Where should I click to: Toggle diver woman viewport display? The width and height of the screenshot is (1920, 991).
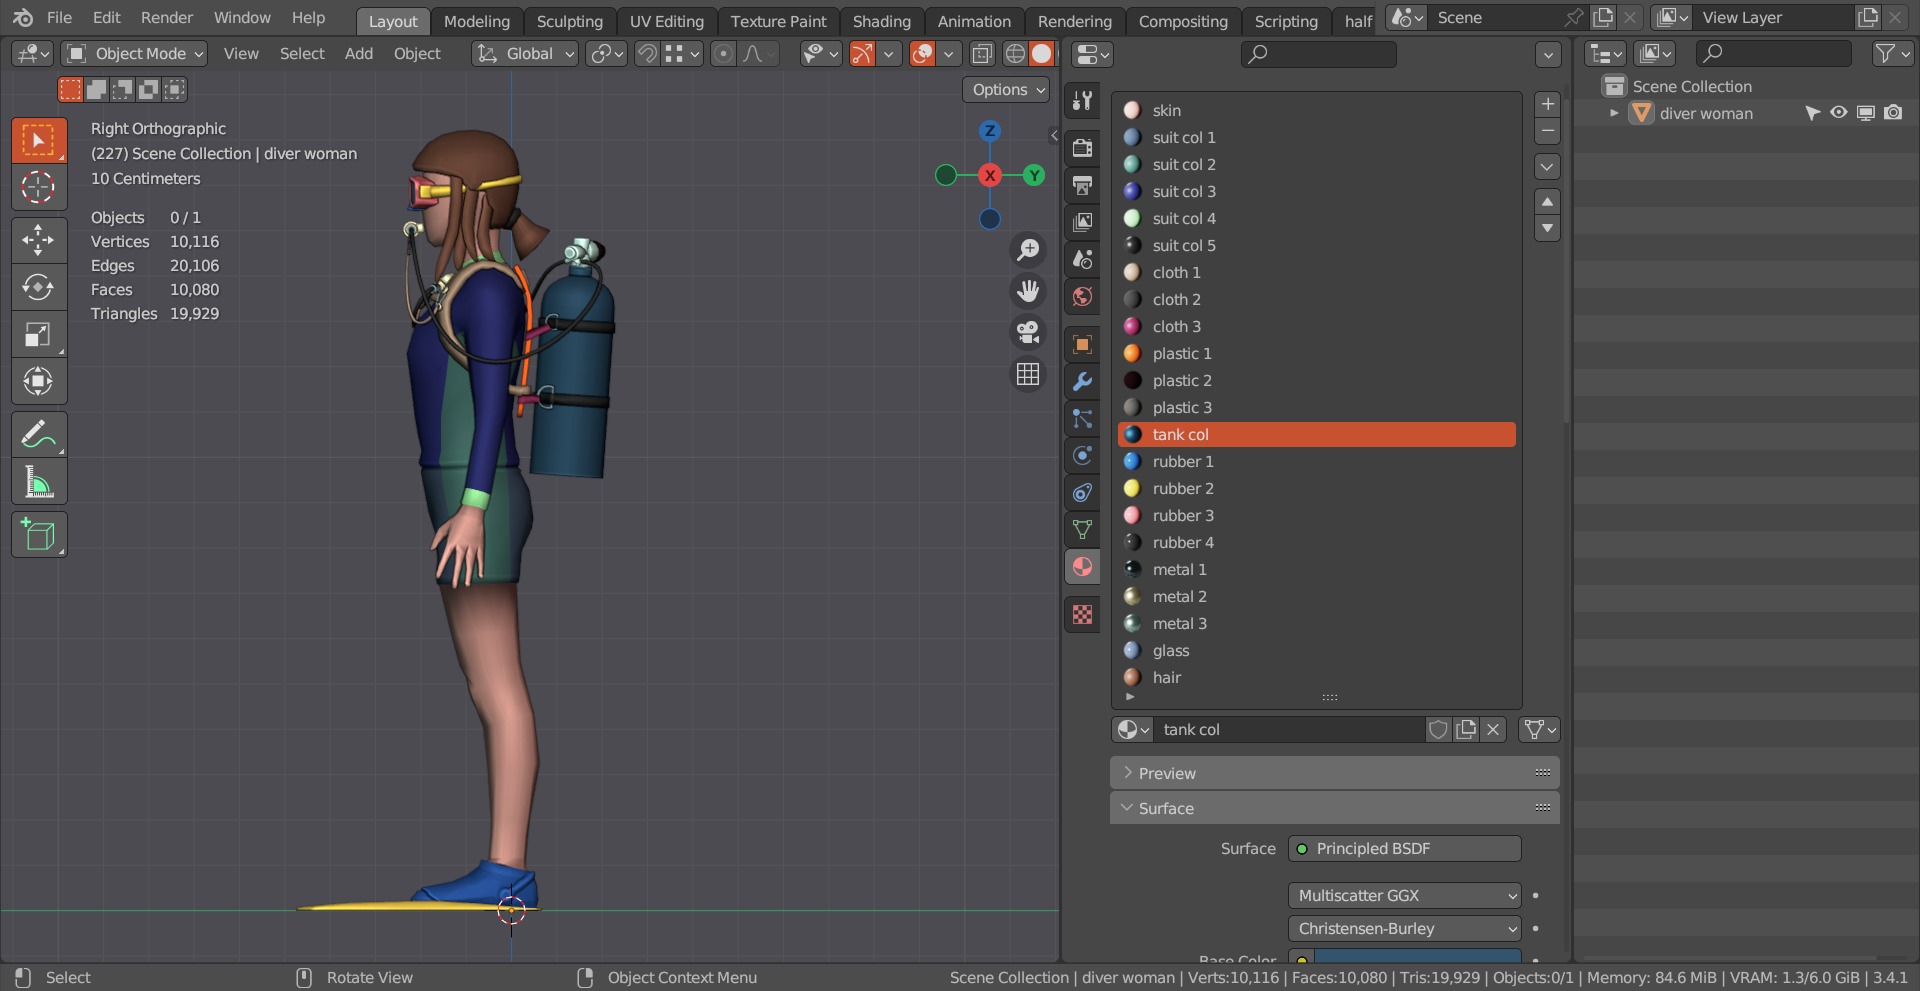(x=1866, y=113)
